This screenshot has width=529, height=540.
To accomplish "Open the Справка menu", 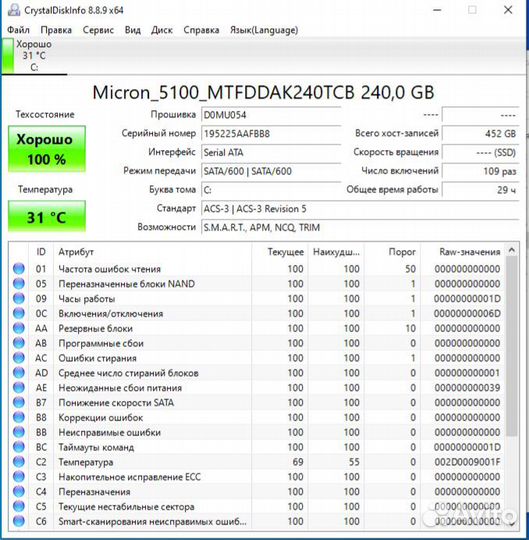I will point(201,30).
